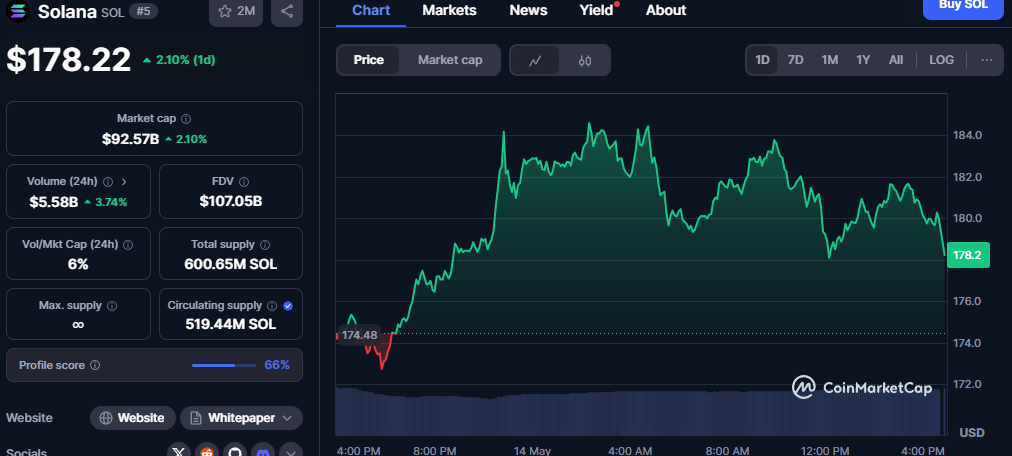
Task: Open the Whitepaper dropdown
Action: [x=241, y=418]
